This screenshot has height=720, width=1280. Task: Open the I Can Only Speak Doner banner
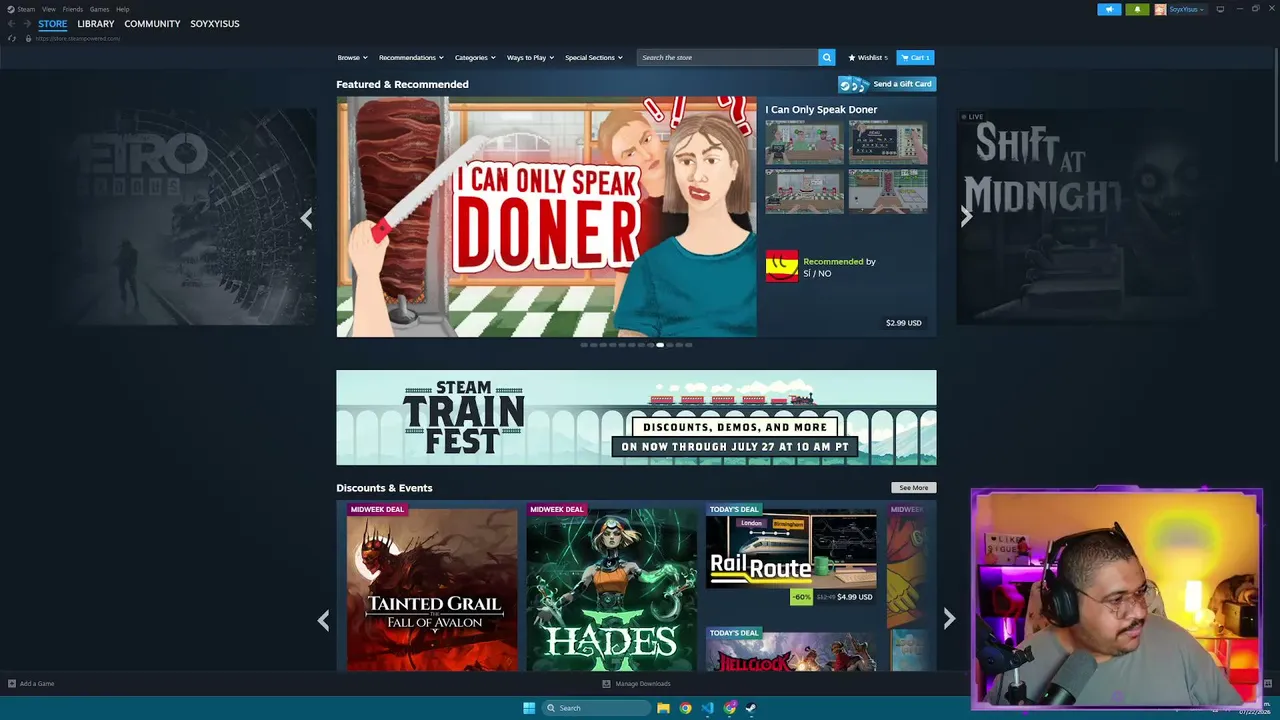(x=547, y=217)
